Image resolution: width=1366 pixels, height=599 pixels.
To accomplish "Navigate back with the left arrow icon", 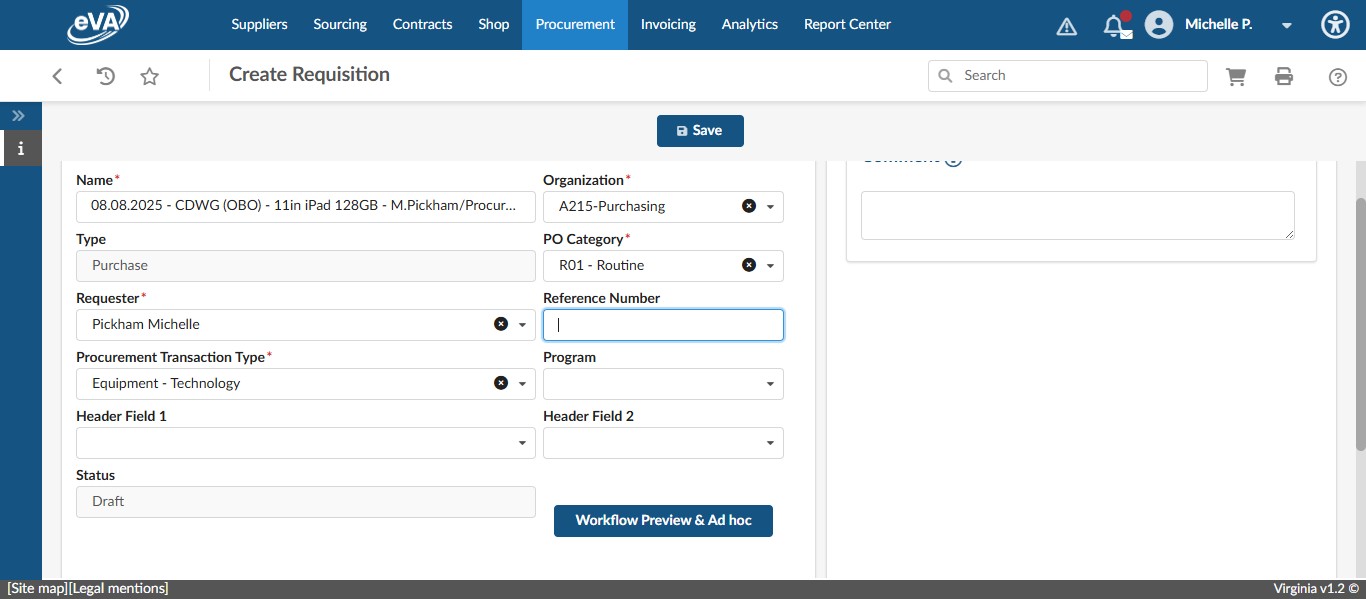I will click(x=57, y=75).
